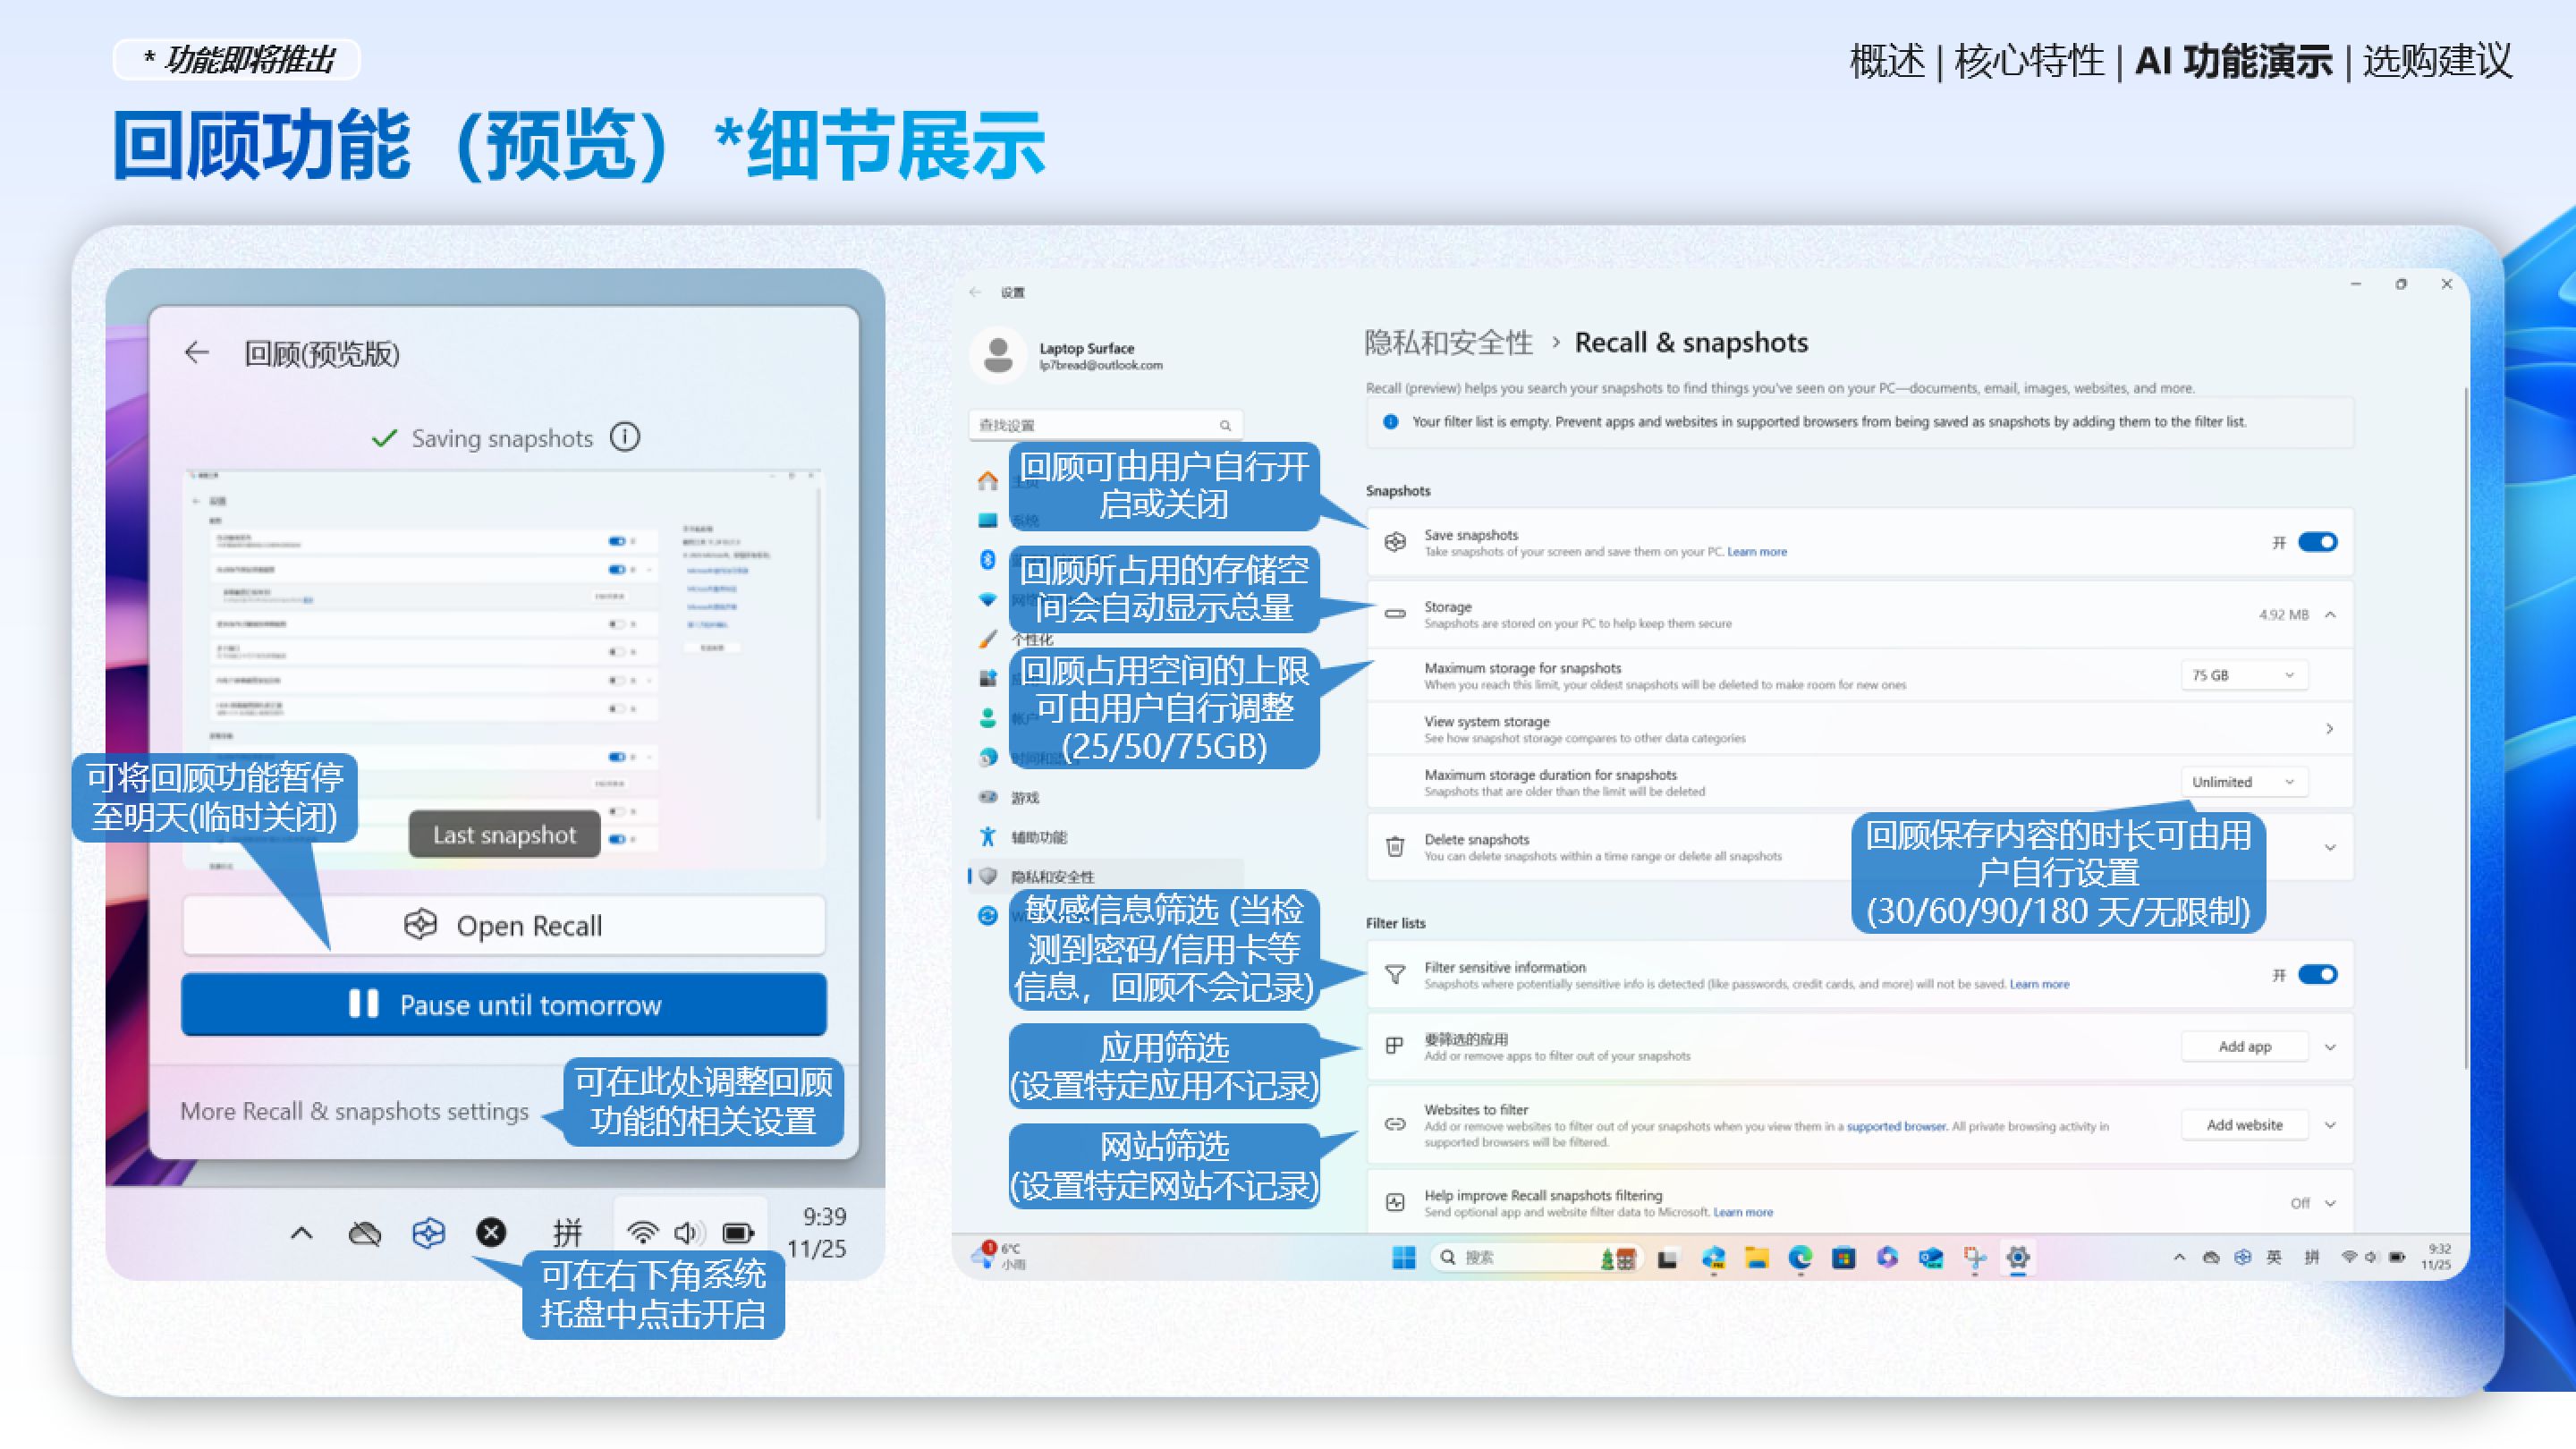This screenshot has width=2576, height=1449.
Task: Click the network Wi-Fi icon in Settings sidebar
Action: pos(988,600)
